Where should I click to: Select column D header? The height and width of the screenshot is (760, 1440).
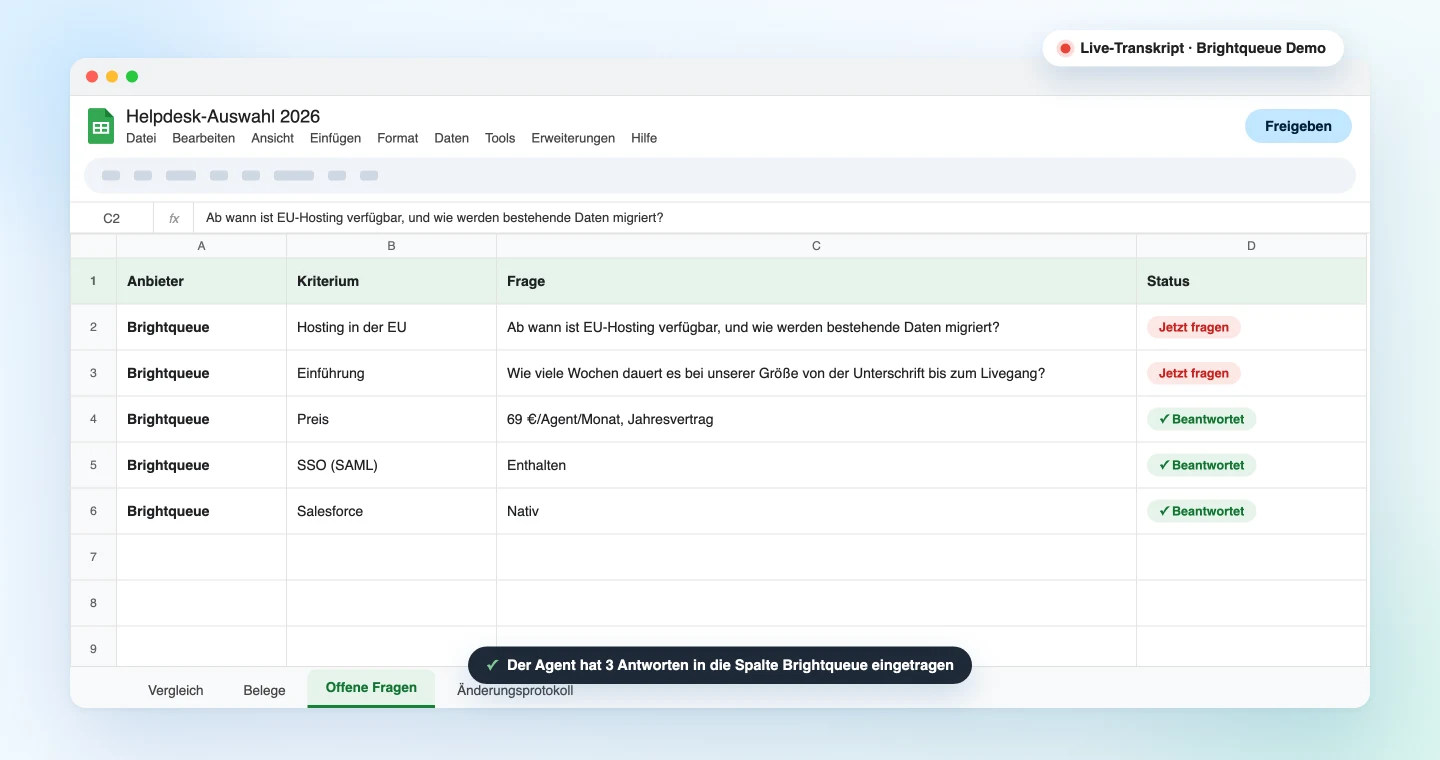coord(1252,246)
